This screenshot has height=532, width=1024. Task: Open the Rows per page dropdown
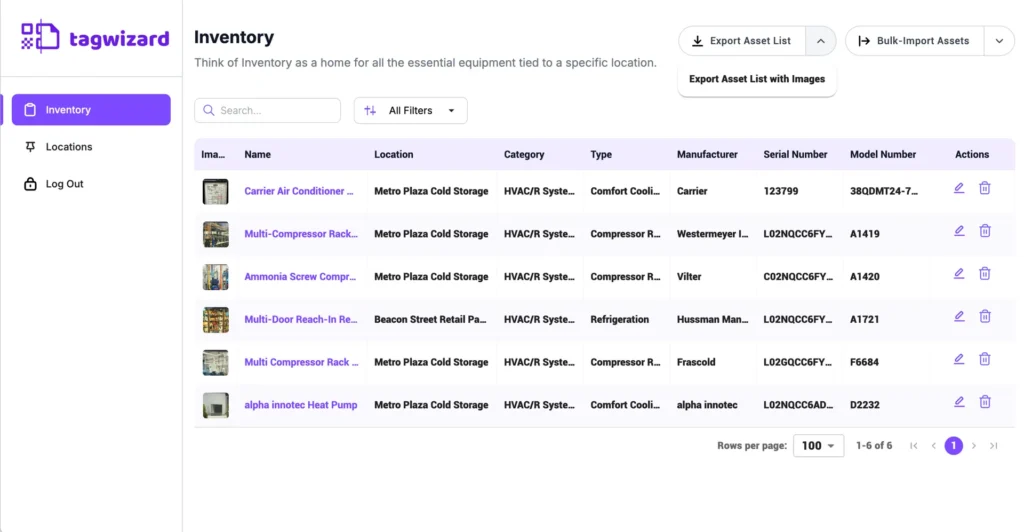818,446
